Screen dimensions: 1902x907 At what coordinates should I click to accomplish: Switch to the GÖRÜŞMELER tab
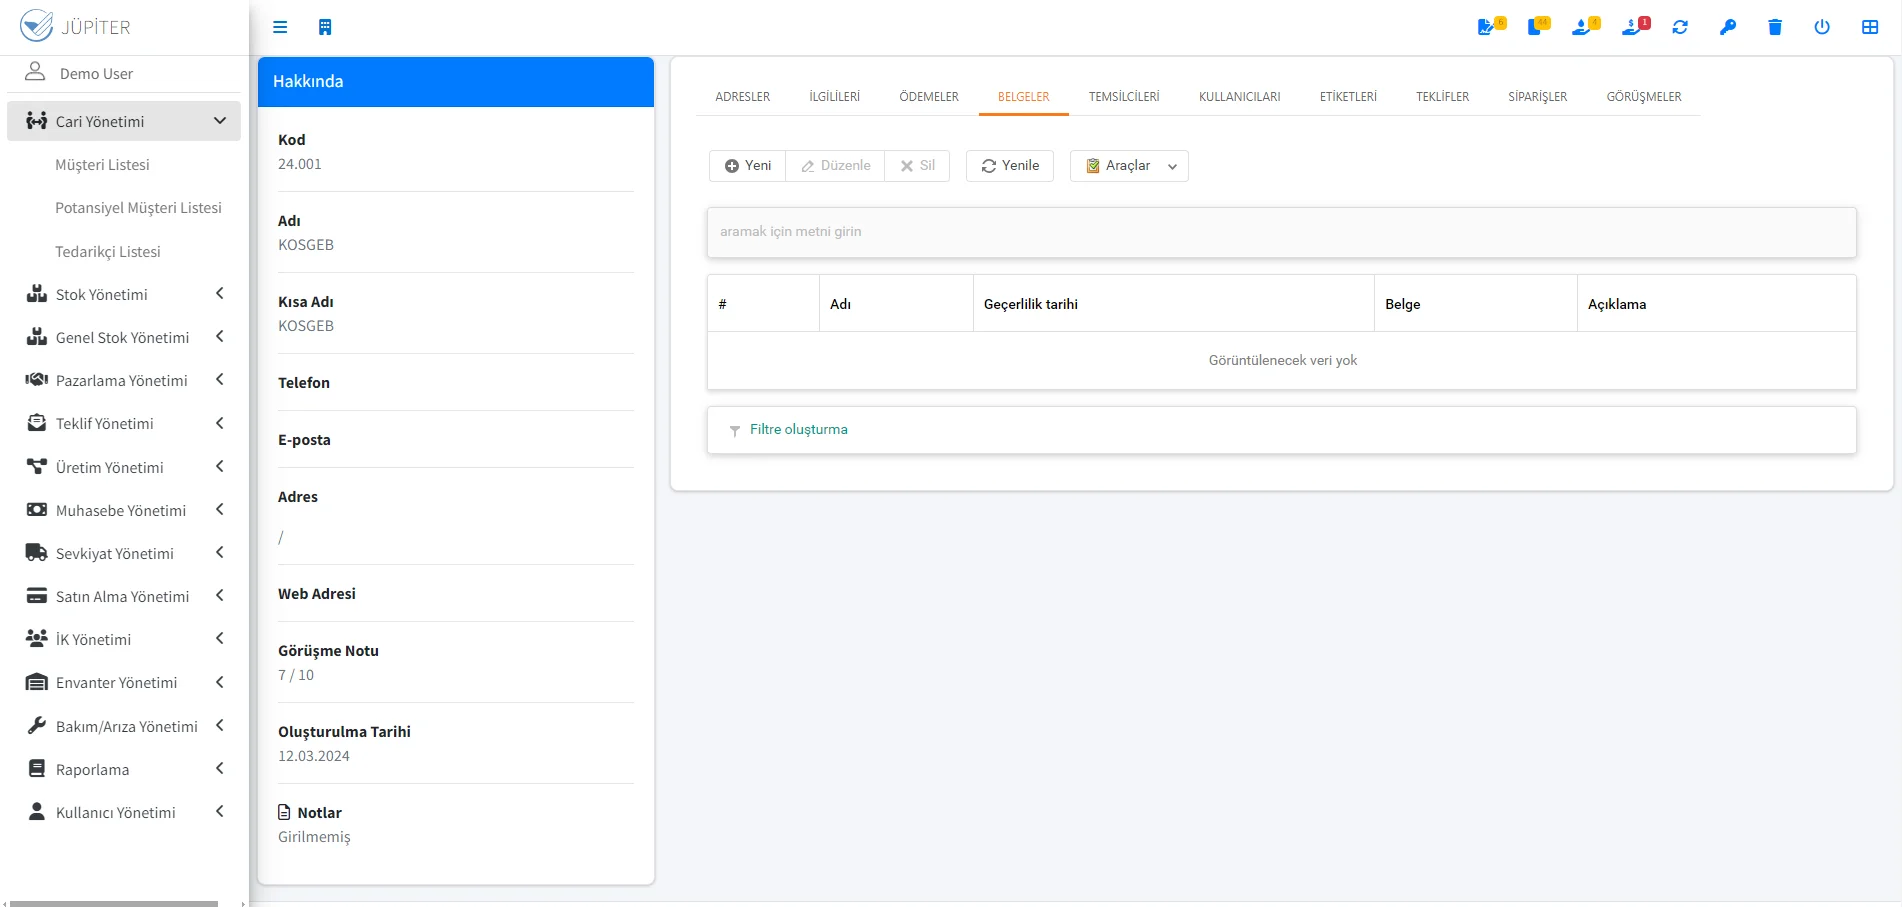pos(1644,97)
